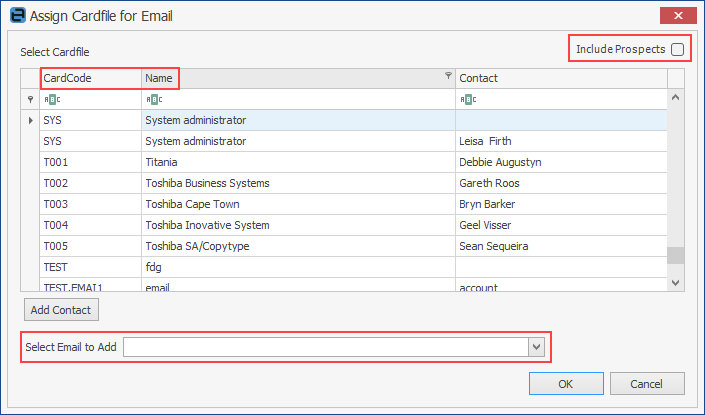This screenshot has height=415, width=705.
Task: Click the filter row pin icon
Action: (30, 99)
